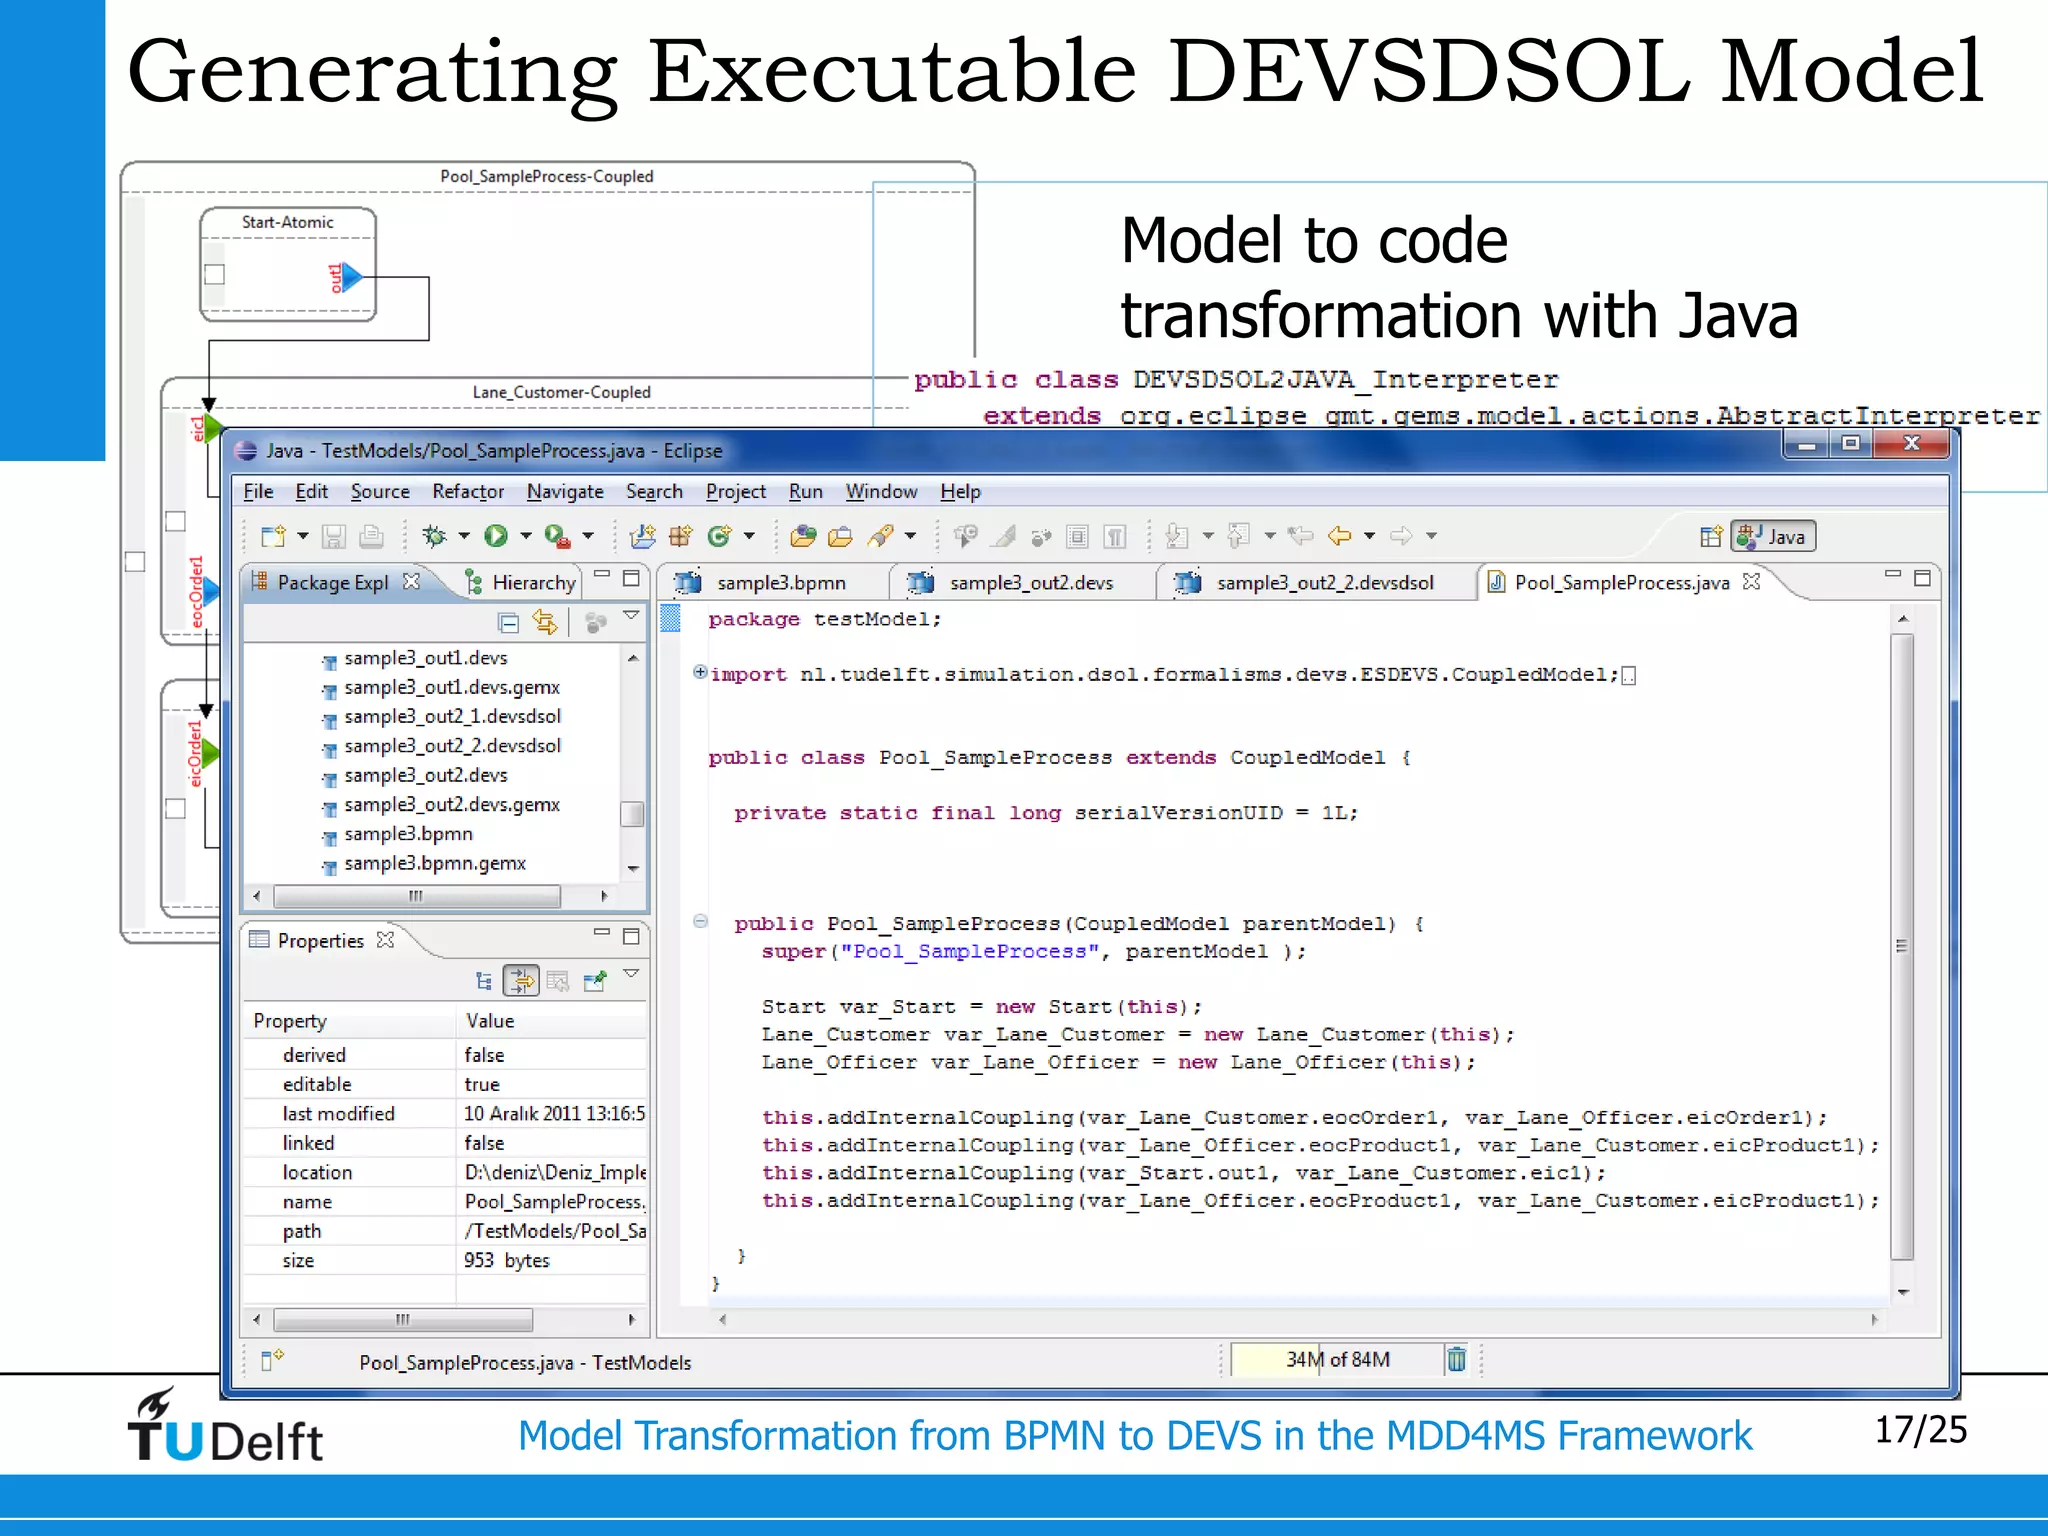Click the garbage collector trash icon
2048x1536 pixels.
click(1457, 1360)
